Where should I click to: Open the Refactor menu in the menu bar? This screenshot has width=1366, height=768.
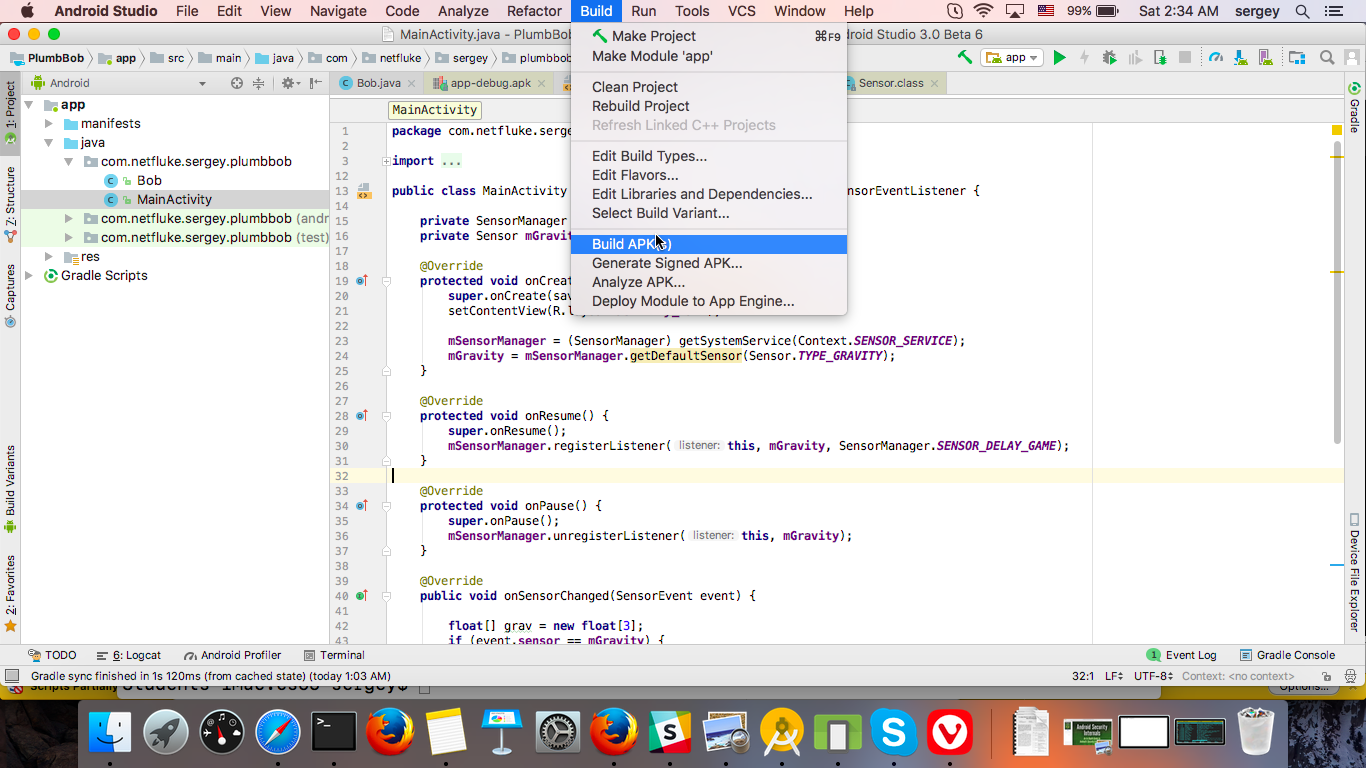pos(534,11)
